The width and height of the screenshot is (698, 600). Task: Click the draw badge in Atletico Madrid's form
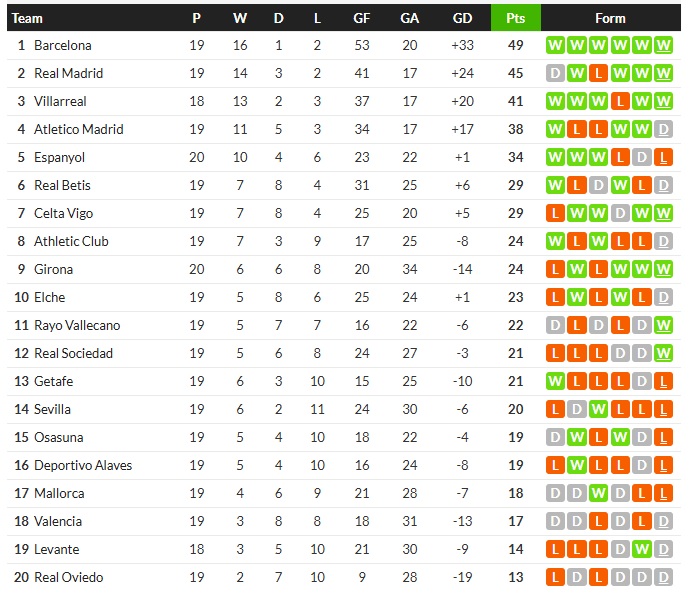(x=664, y=129)
